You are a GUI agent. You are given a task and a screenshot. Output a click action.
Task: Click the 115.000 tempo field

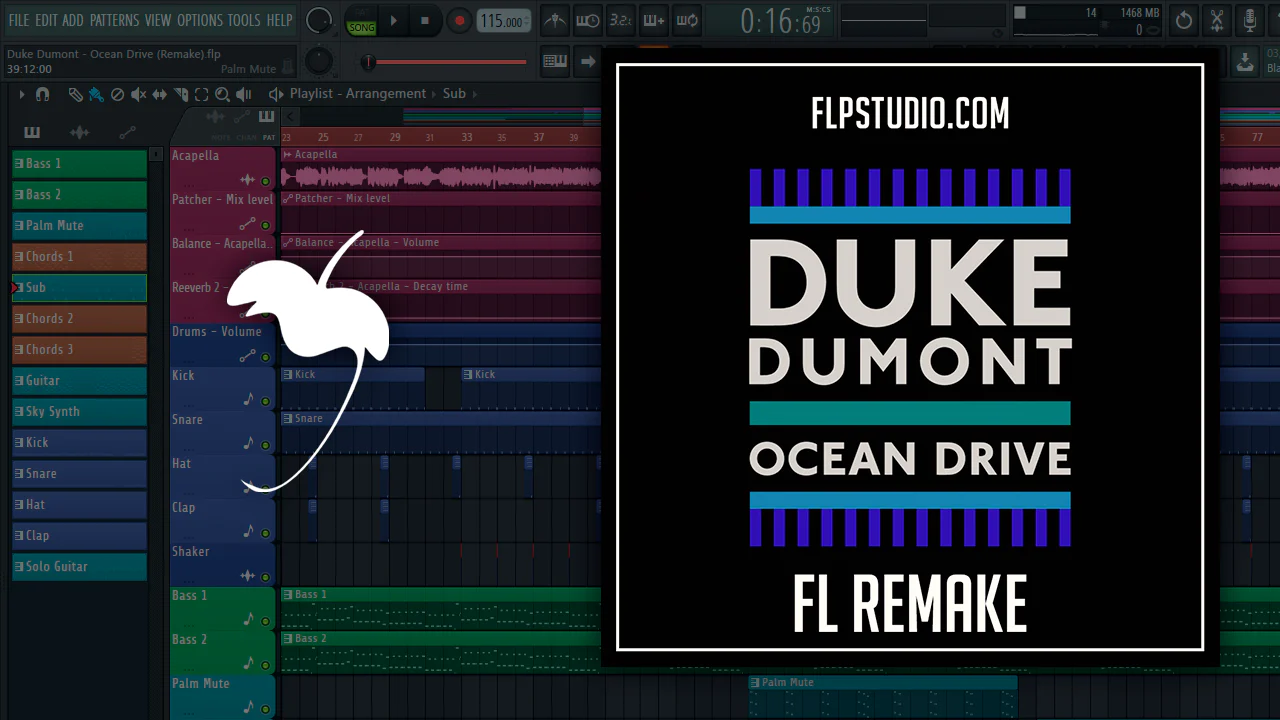click(503, 21)
